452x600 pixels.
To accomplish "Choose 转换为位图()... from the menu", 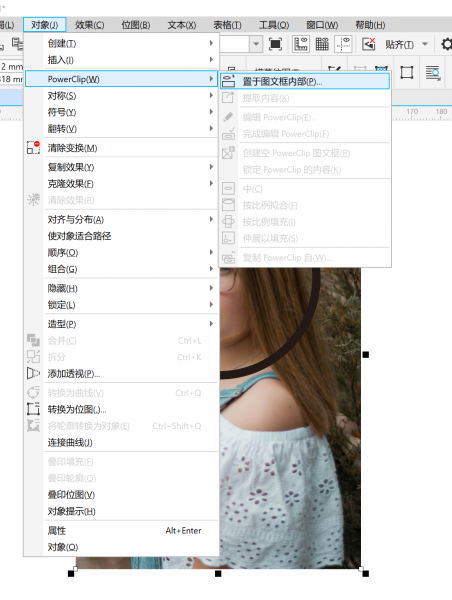I will point(121,409).
